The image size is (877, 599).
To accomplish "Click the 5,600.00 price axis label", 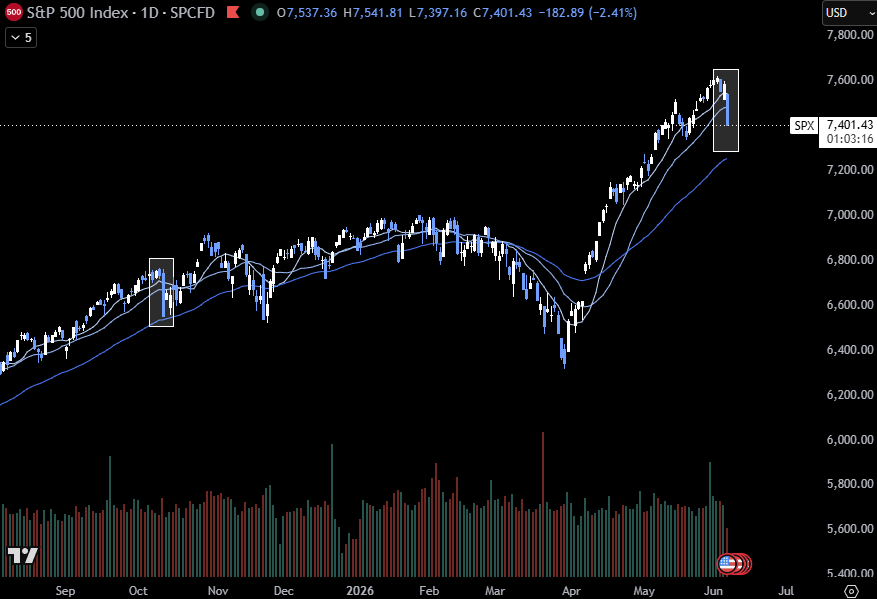I will [850, 529].
